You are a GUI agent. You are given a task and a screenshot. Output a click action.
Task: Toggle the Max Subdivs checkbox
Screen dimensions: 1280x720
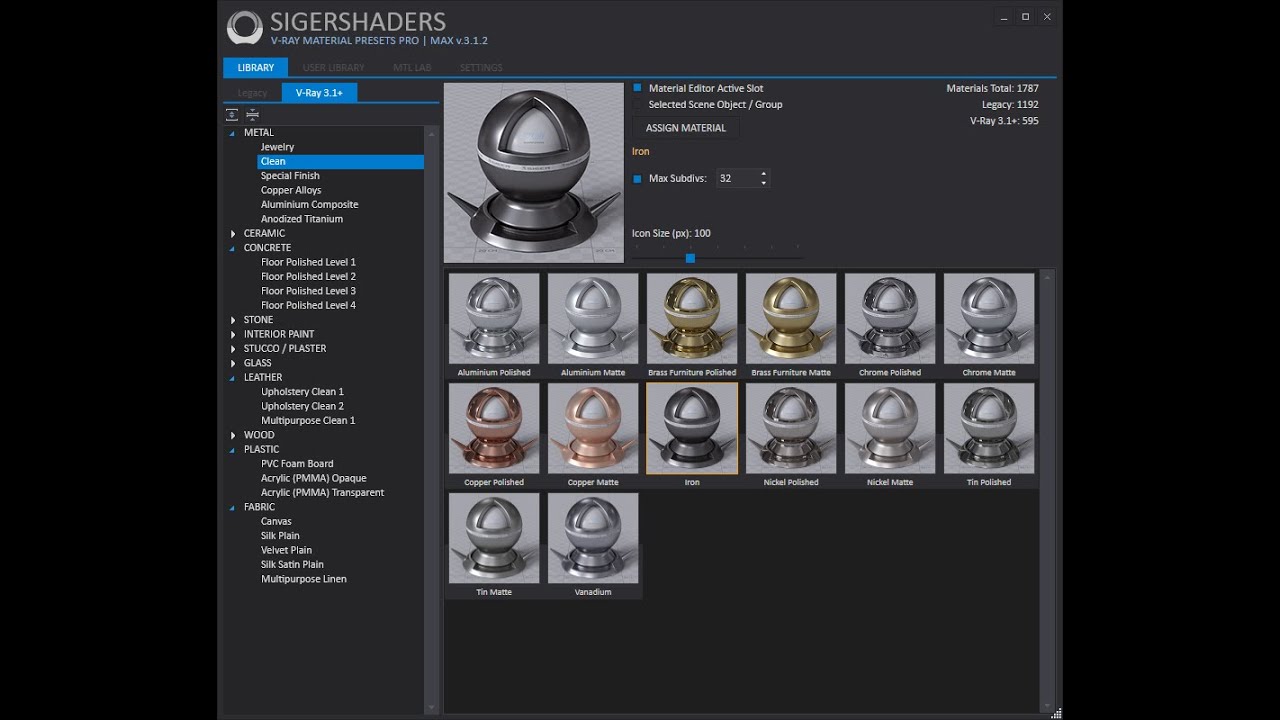pyautogui.click(x=638, y=178)
